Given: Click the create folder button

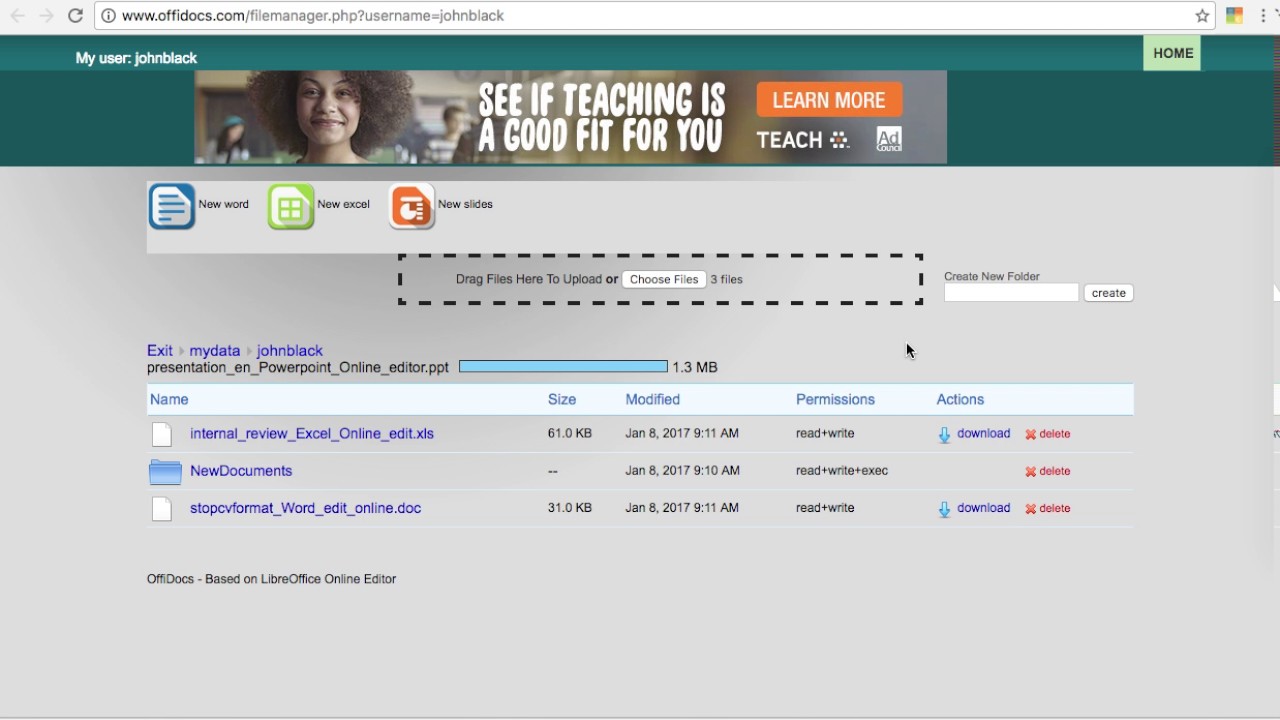Looking at the screenshot, I should [x=1108, y=293].
